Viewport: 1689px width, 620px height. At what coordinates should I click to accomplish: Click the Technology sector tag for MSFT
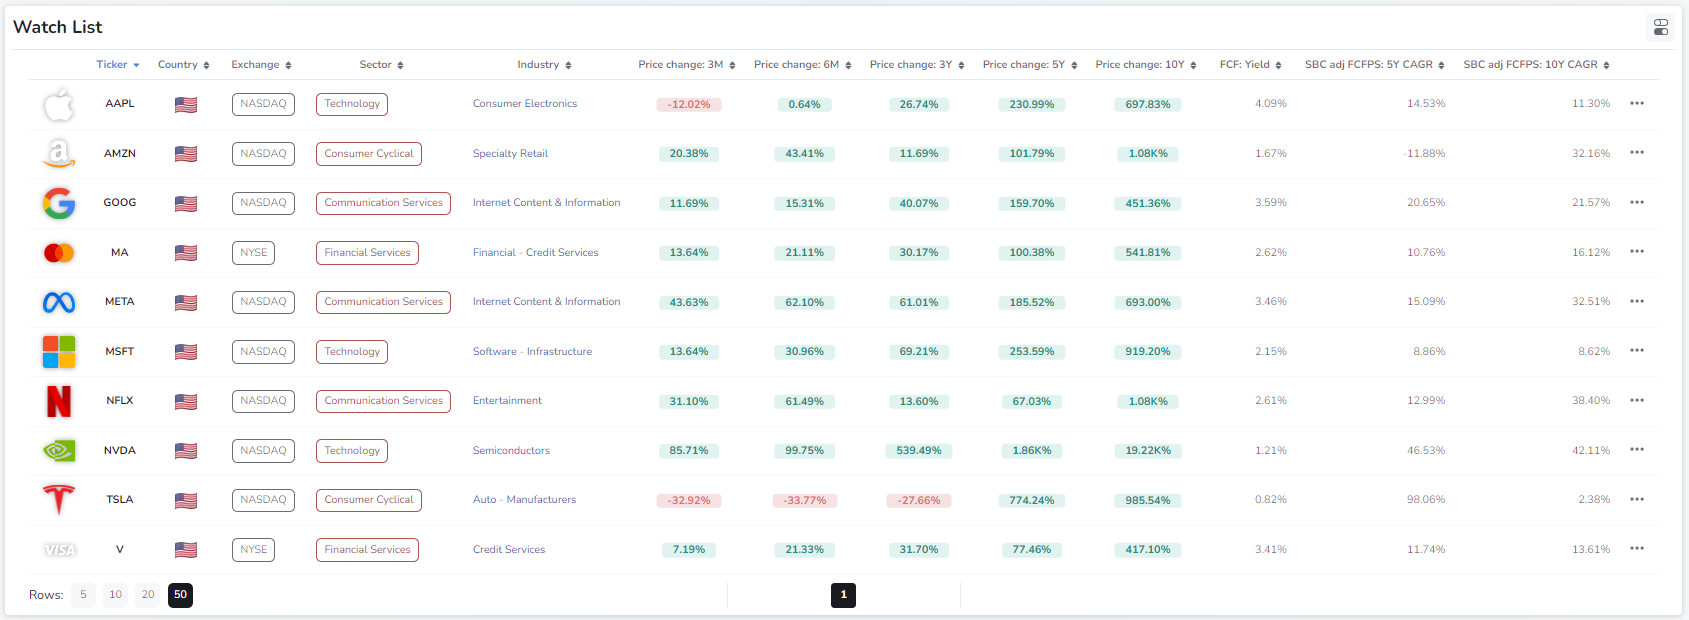point(352,352)
